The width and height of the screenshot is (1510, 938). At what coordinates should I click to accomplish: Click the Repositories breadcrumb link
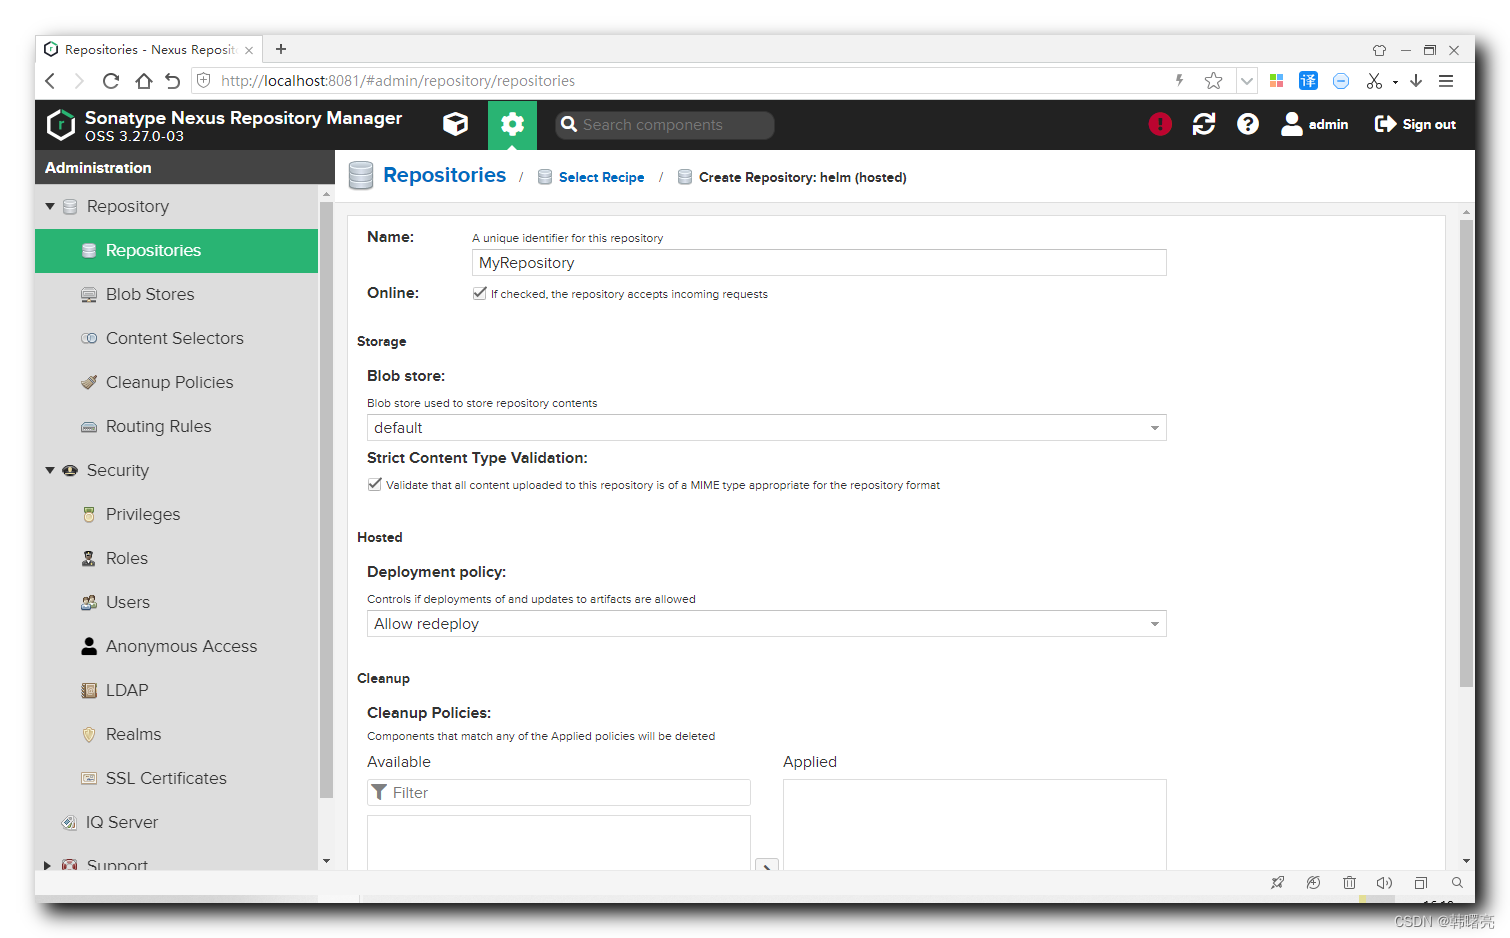(x=444, y=175)
